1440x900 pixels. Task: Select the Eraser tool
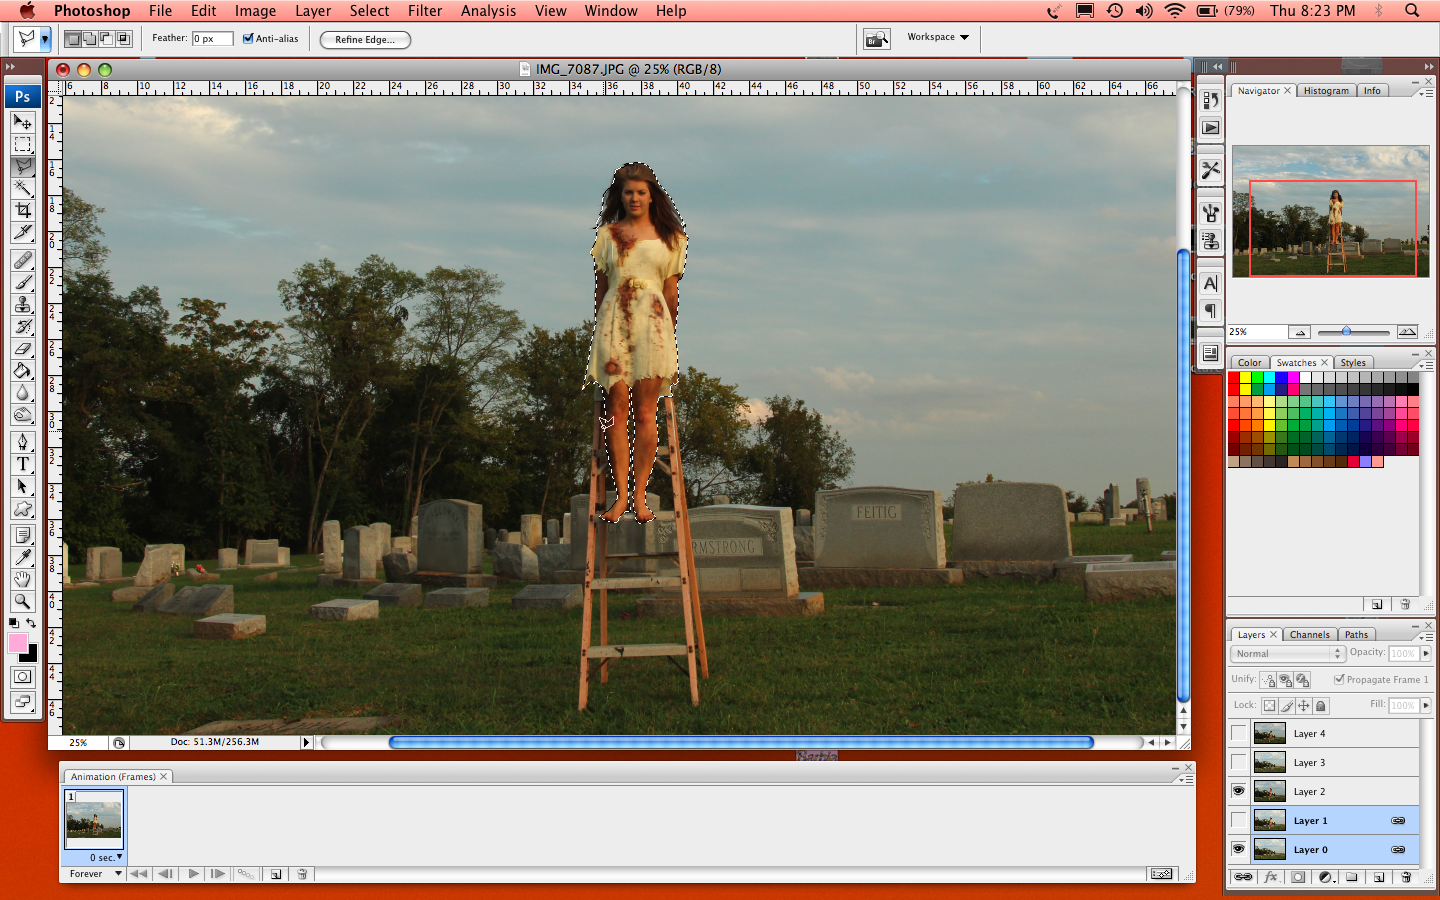[22, 349]
